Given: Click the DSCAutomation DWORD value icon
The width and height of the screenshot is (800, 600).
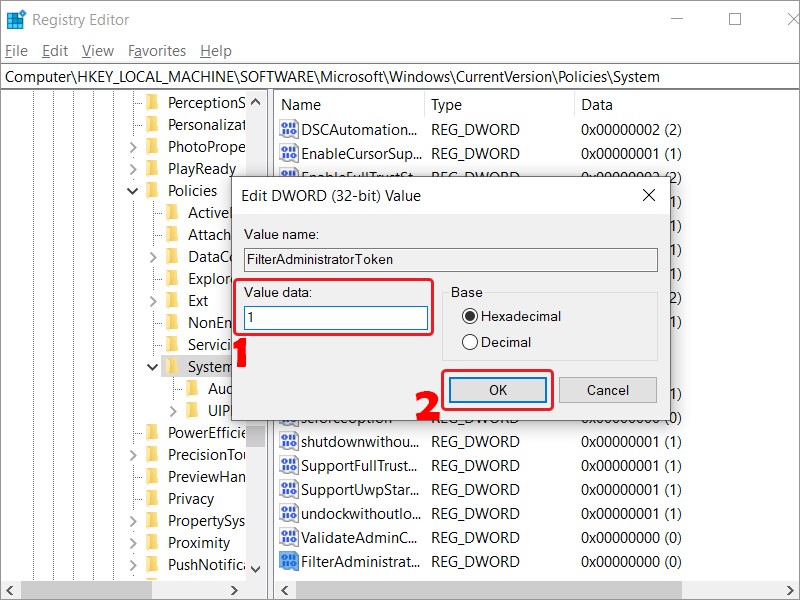Looking at the screenshot, I should click(x=289, y=130).
